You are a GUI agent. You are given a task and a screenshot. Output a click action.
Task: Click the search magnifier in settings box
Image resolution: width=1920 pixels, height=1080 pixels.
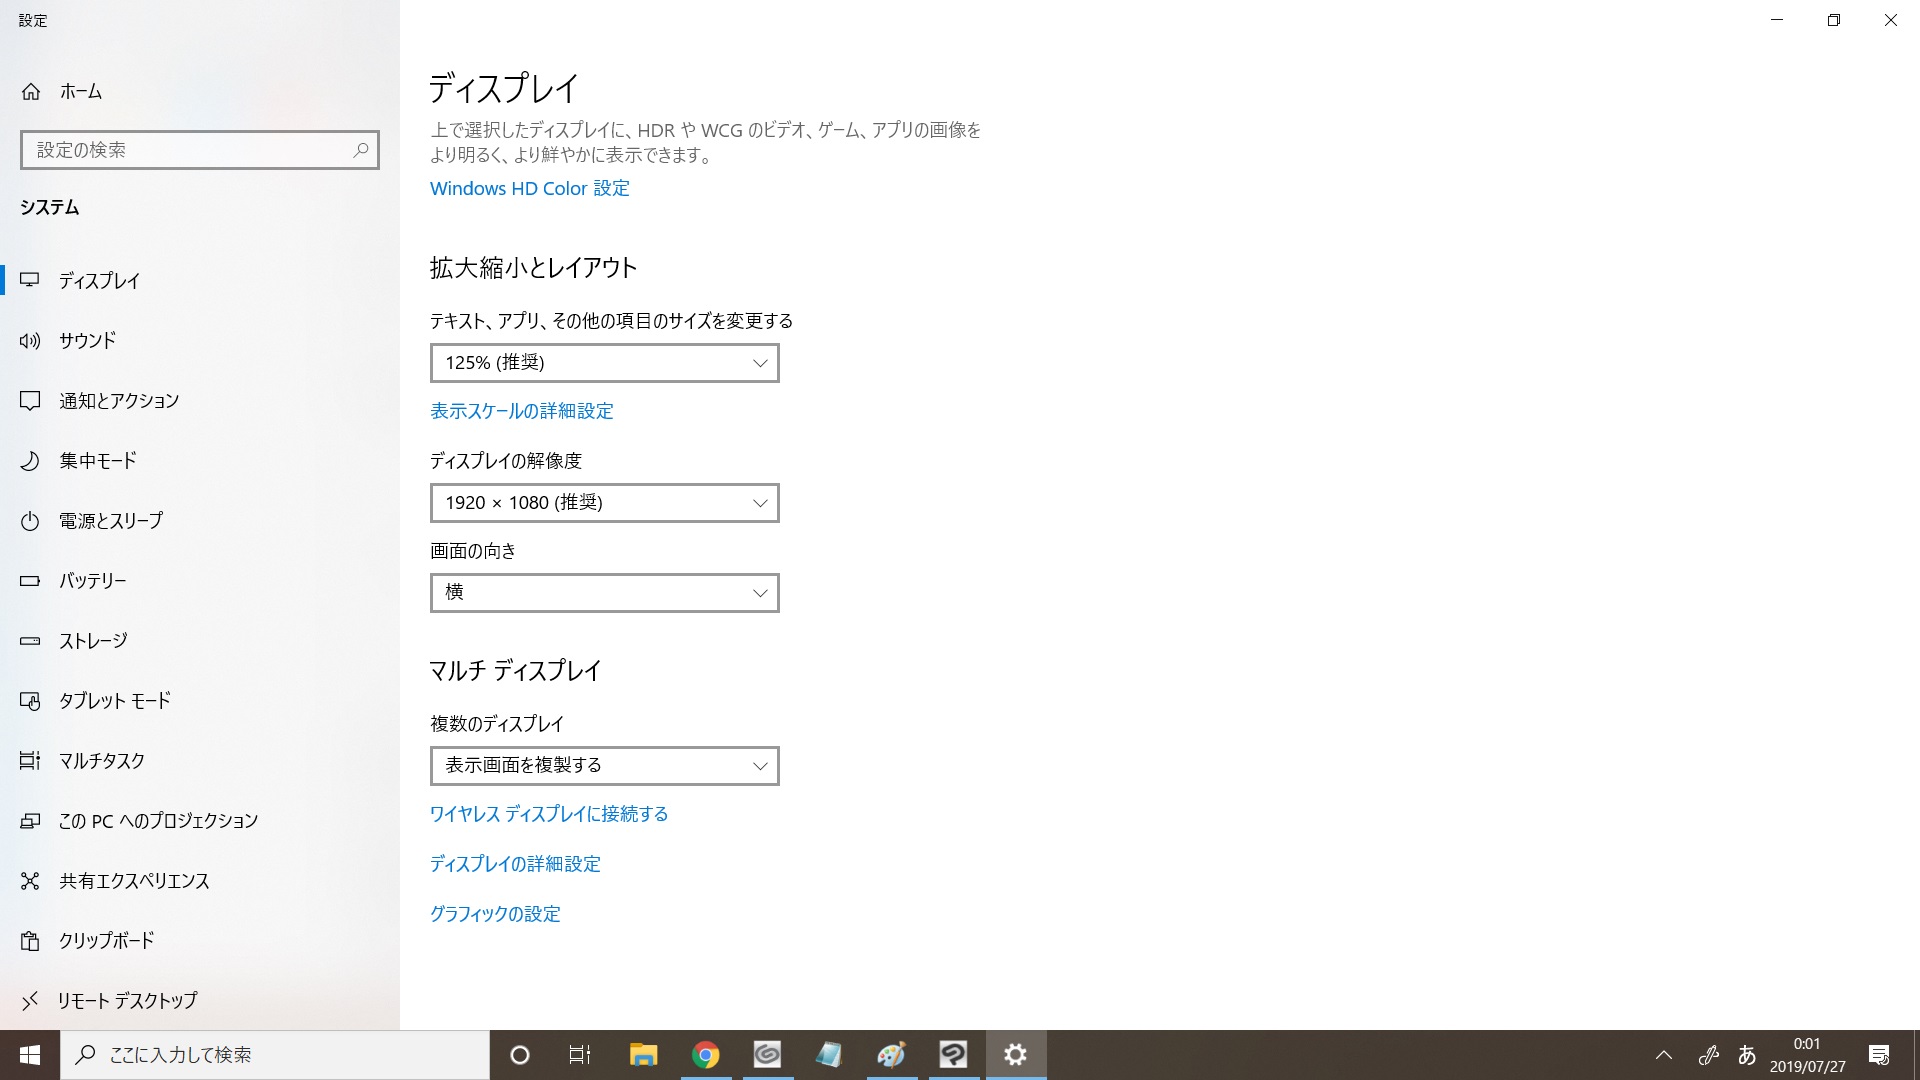[361, 150]
